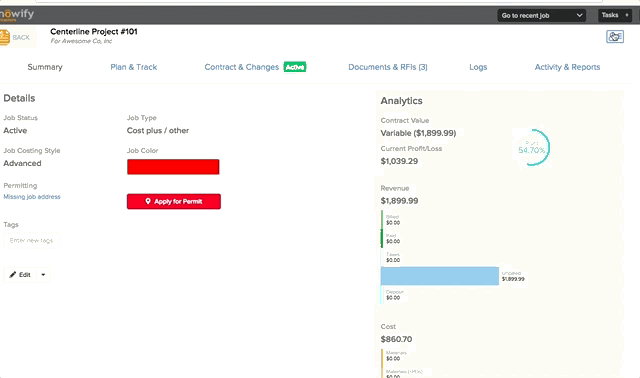Click the Cost plus / other job type

point(158,131)
